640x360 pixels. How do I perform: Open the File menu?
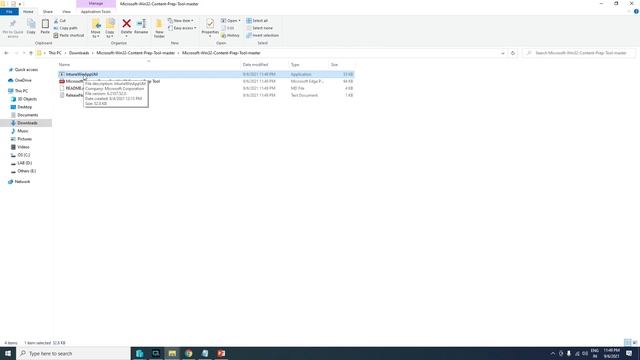pos(9,11)
